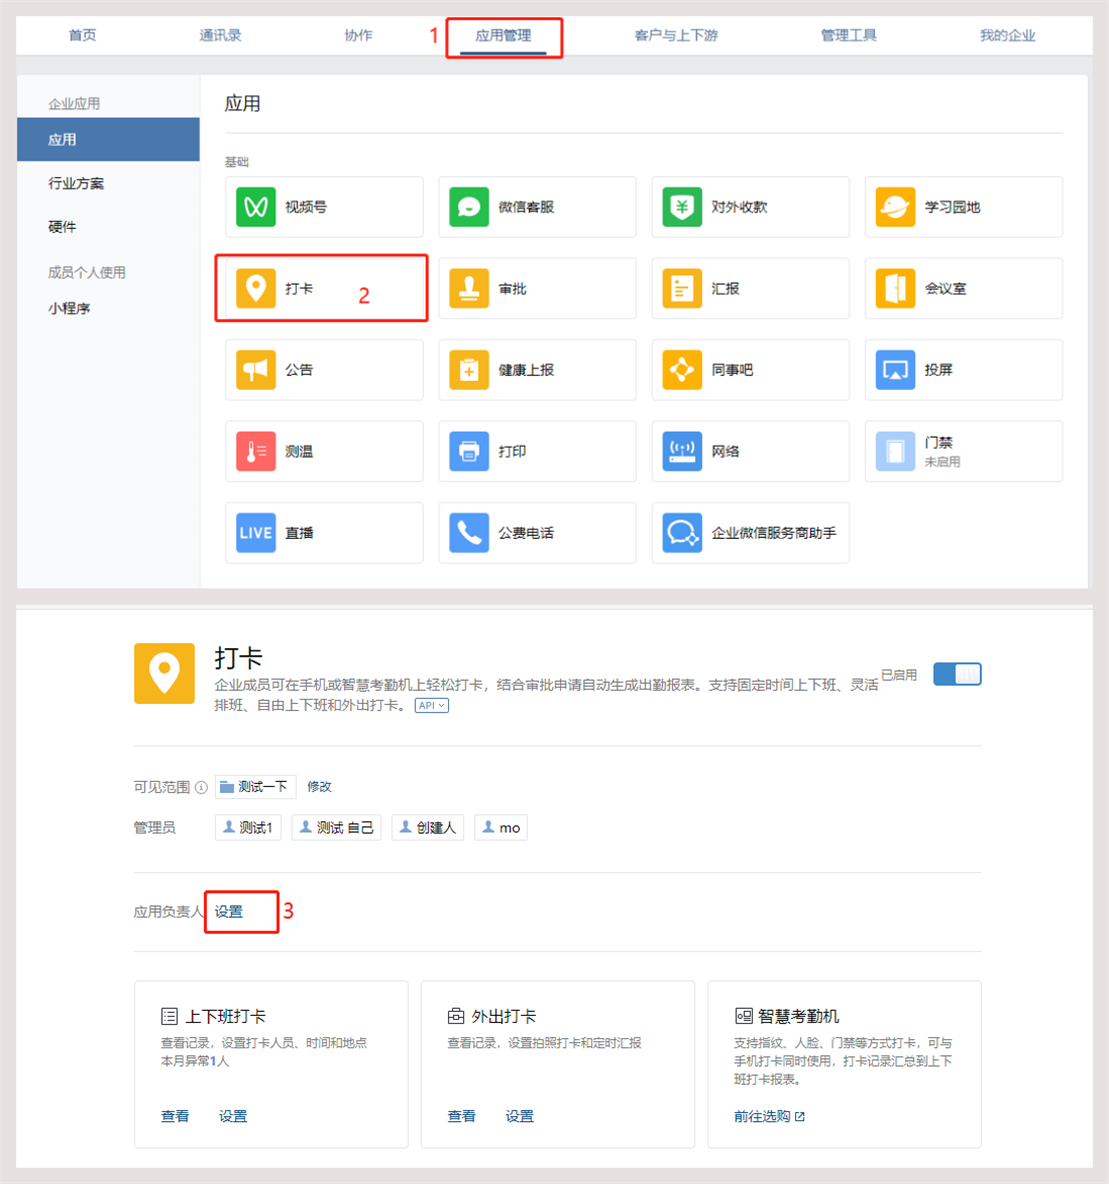
Task: Click 设置 for 应用负责人
Action: point(229,911)
